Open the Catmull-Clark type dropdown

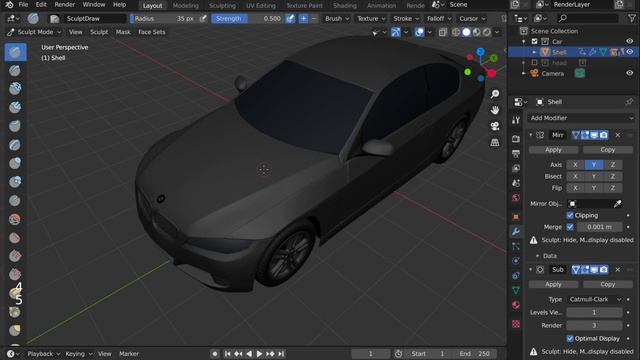(x=596, y=299)
